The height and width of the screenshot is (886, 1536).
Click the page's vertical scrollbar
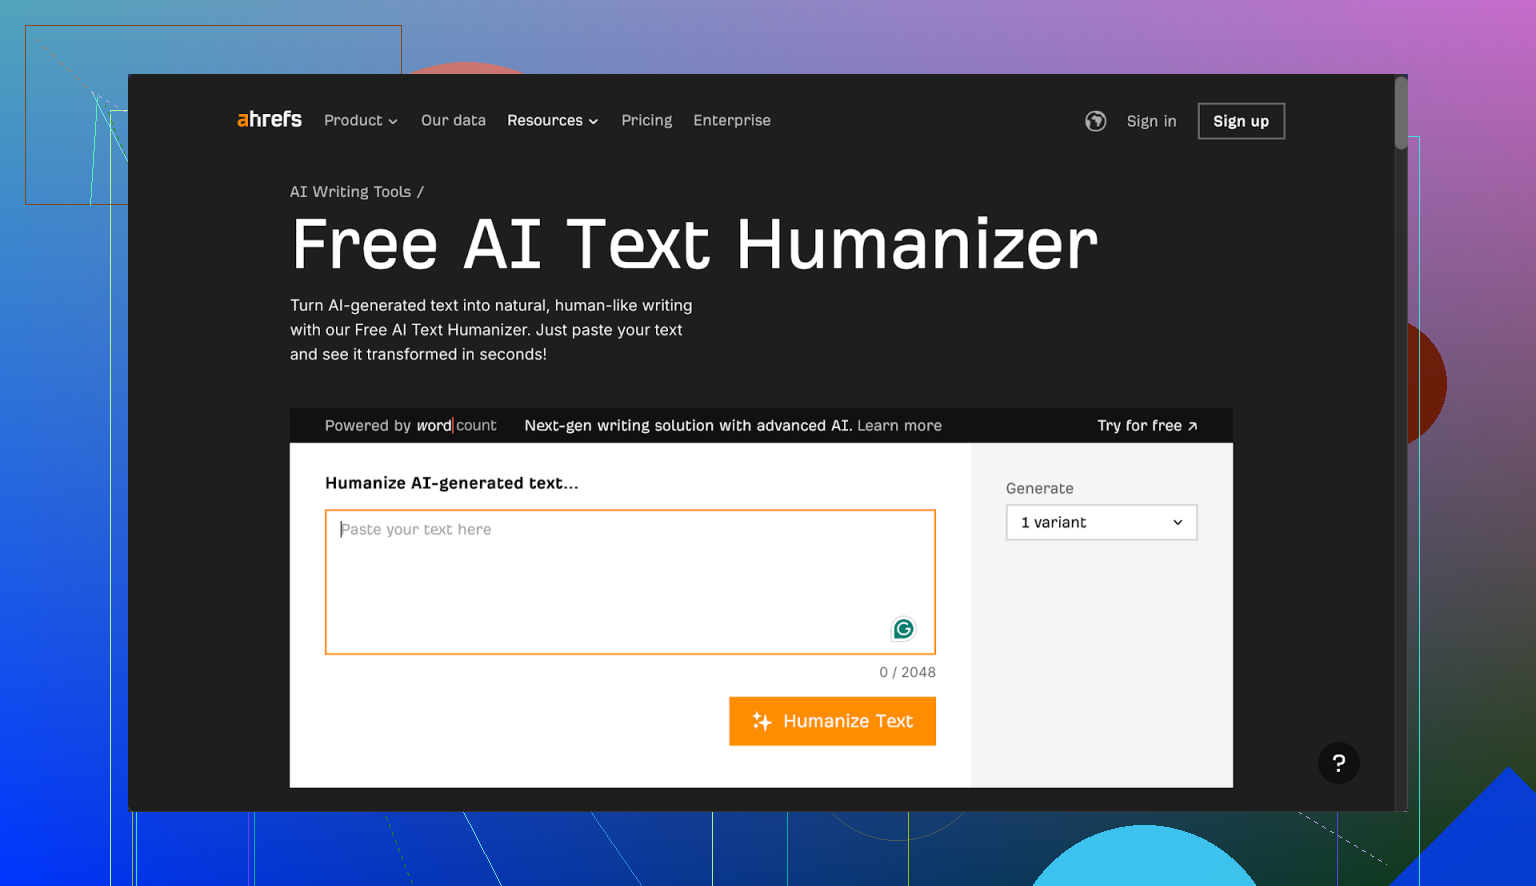tap(1401, 115)
